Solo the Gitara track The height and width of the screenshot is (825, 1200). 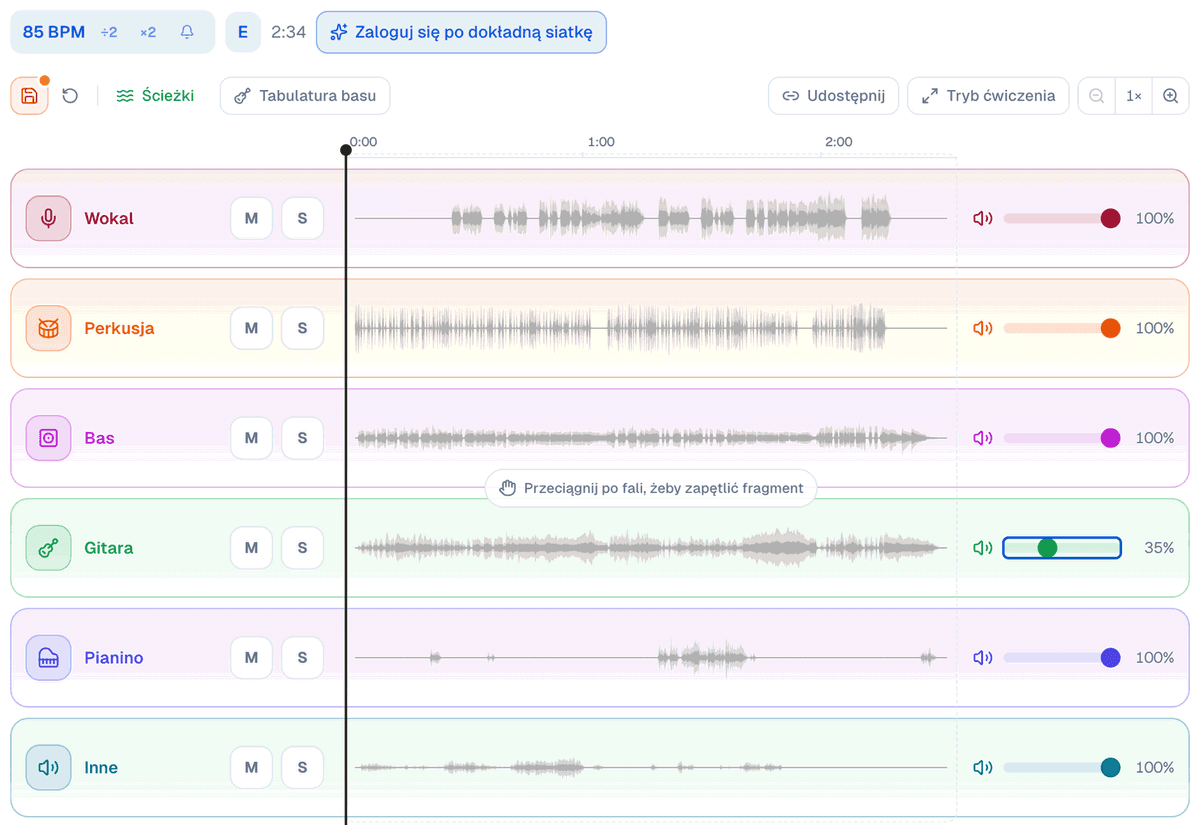point(302,548)
